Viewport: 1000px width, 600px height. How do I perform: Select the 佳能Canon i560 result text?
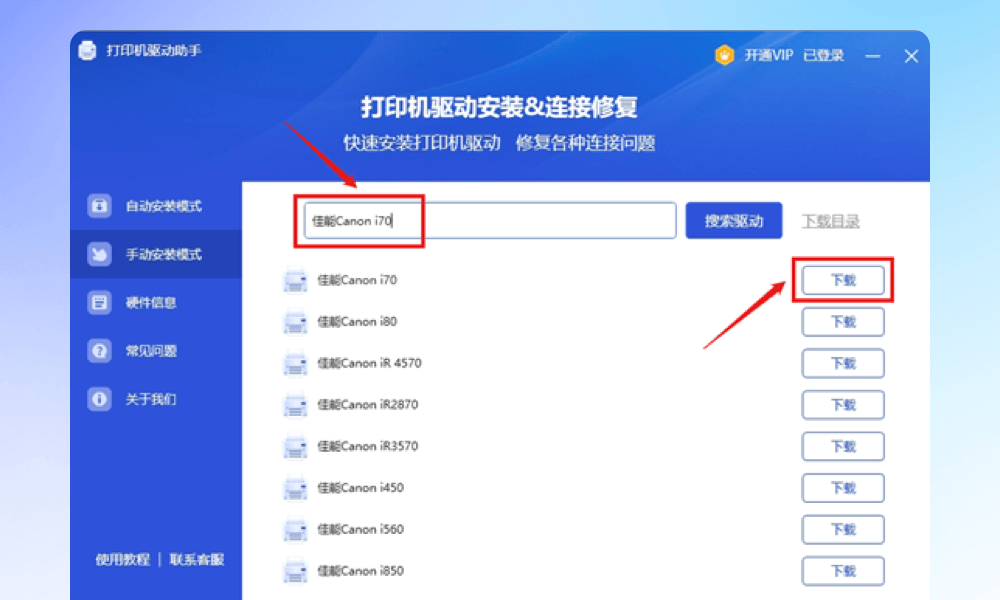pos(360,529)
